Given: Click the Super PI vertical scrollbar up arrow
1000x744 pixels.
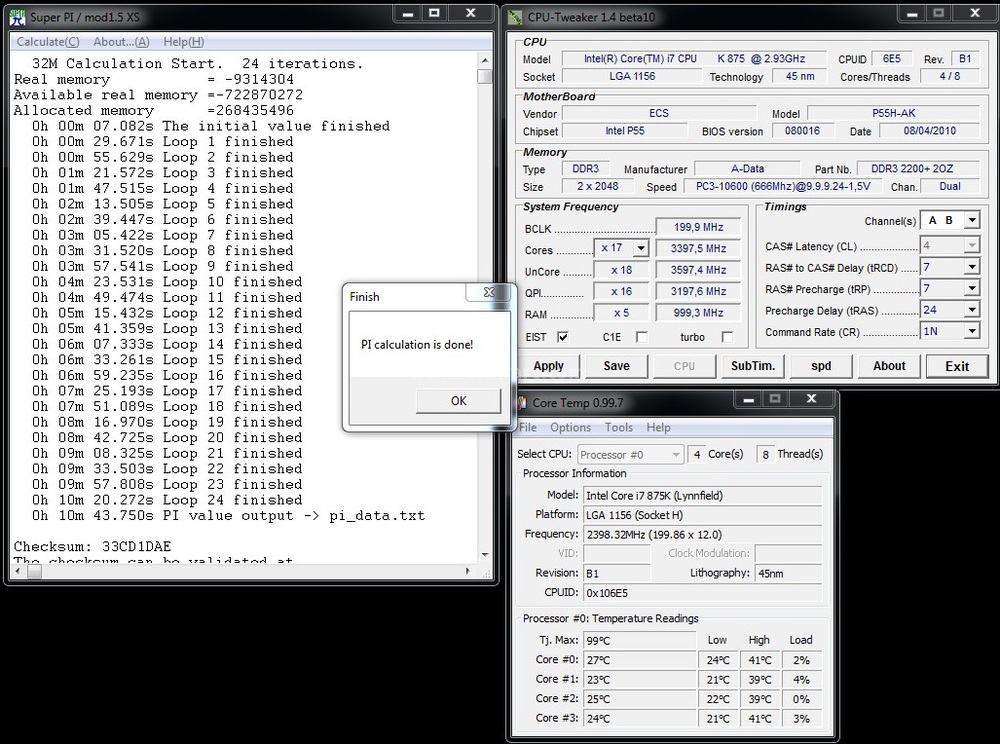Looking at the screenshot, I should pos(485,61).
